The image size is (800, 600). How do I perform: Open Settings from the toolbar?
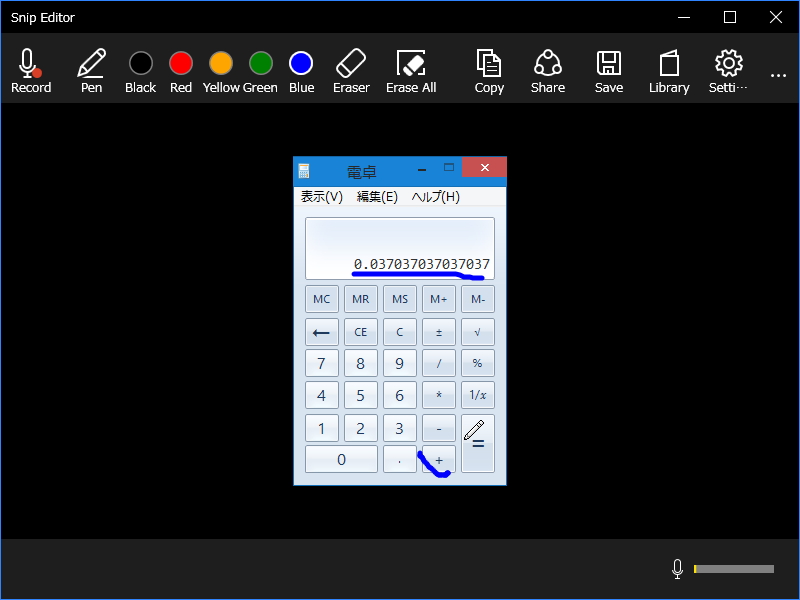(x=728, y=71)
